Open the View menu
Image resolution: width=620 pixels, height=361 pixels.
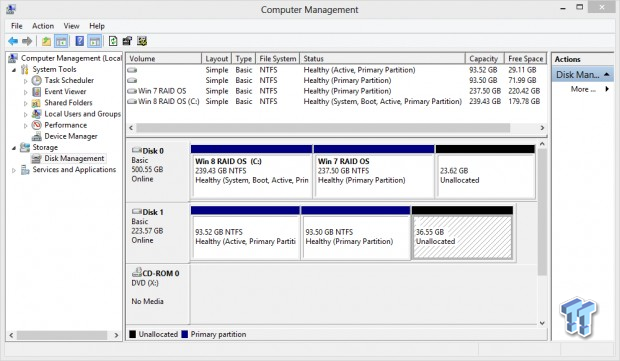click(72, 26)
